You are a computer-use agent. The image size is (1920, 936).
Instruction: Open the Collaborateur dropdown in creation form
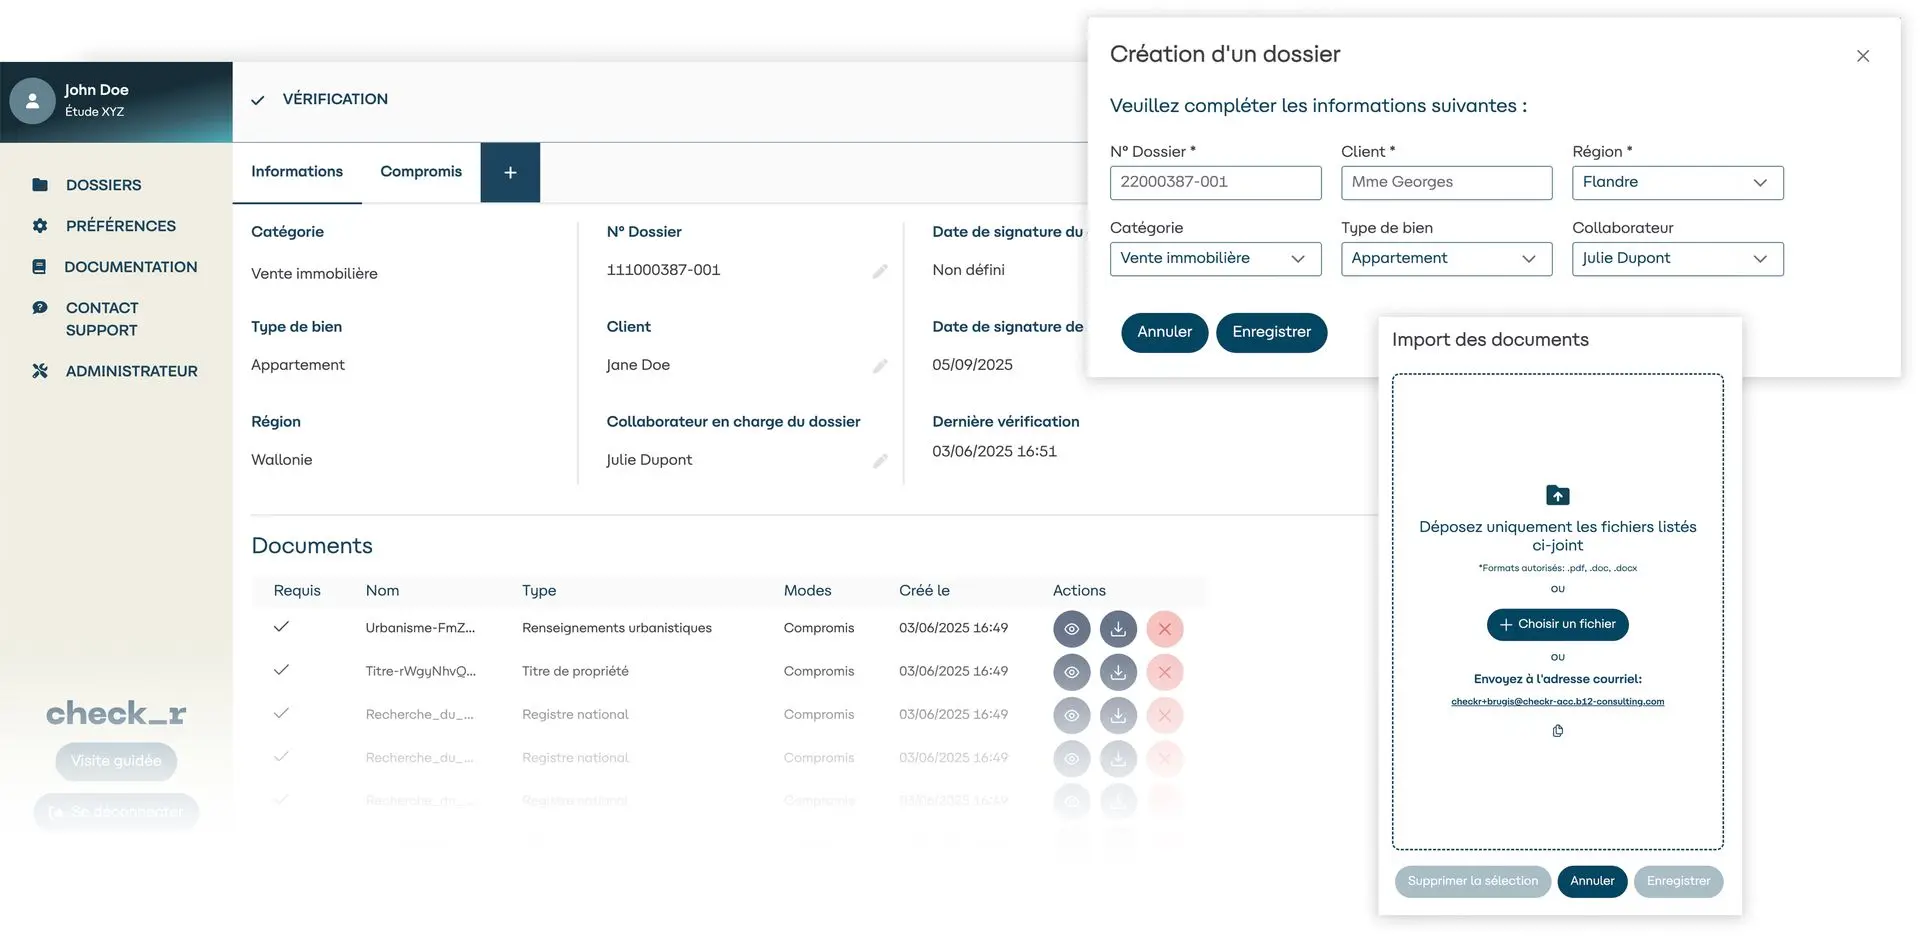[x=1677, y=259]
